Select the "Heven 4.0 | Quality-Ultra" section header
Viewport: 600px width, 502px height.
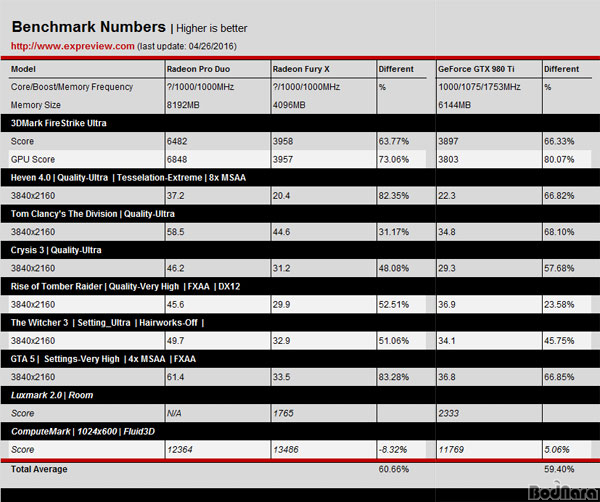[128, 178]
